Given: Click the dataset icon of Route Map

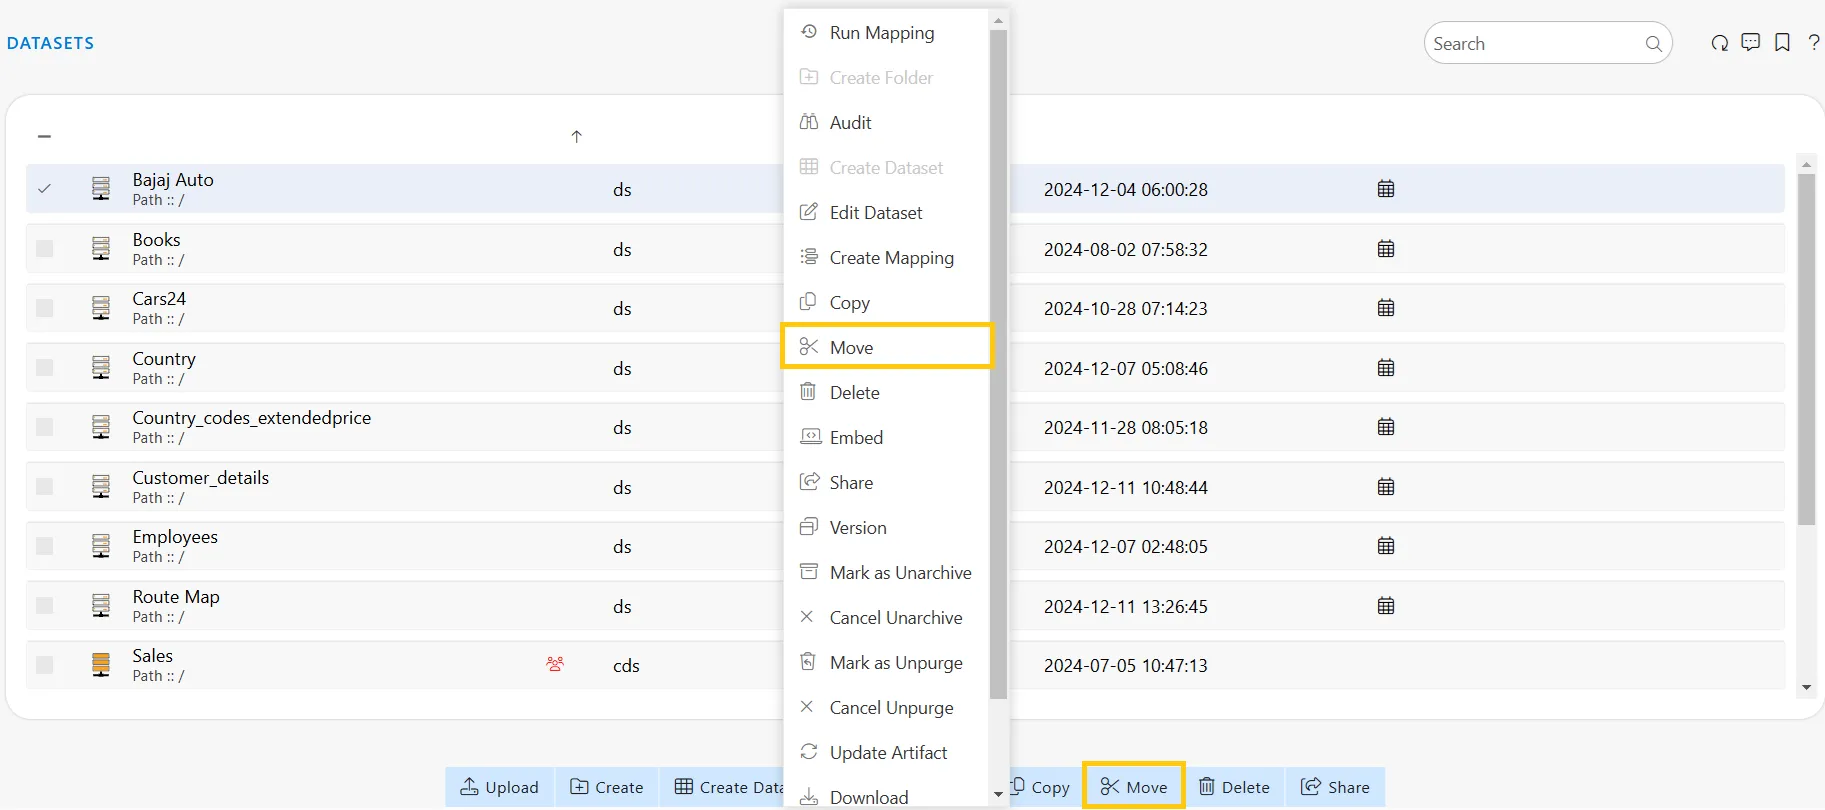Looking at the screenshot, I should [x=101, y=605].
